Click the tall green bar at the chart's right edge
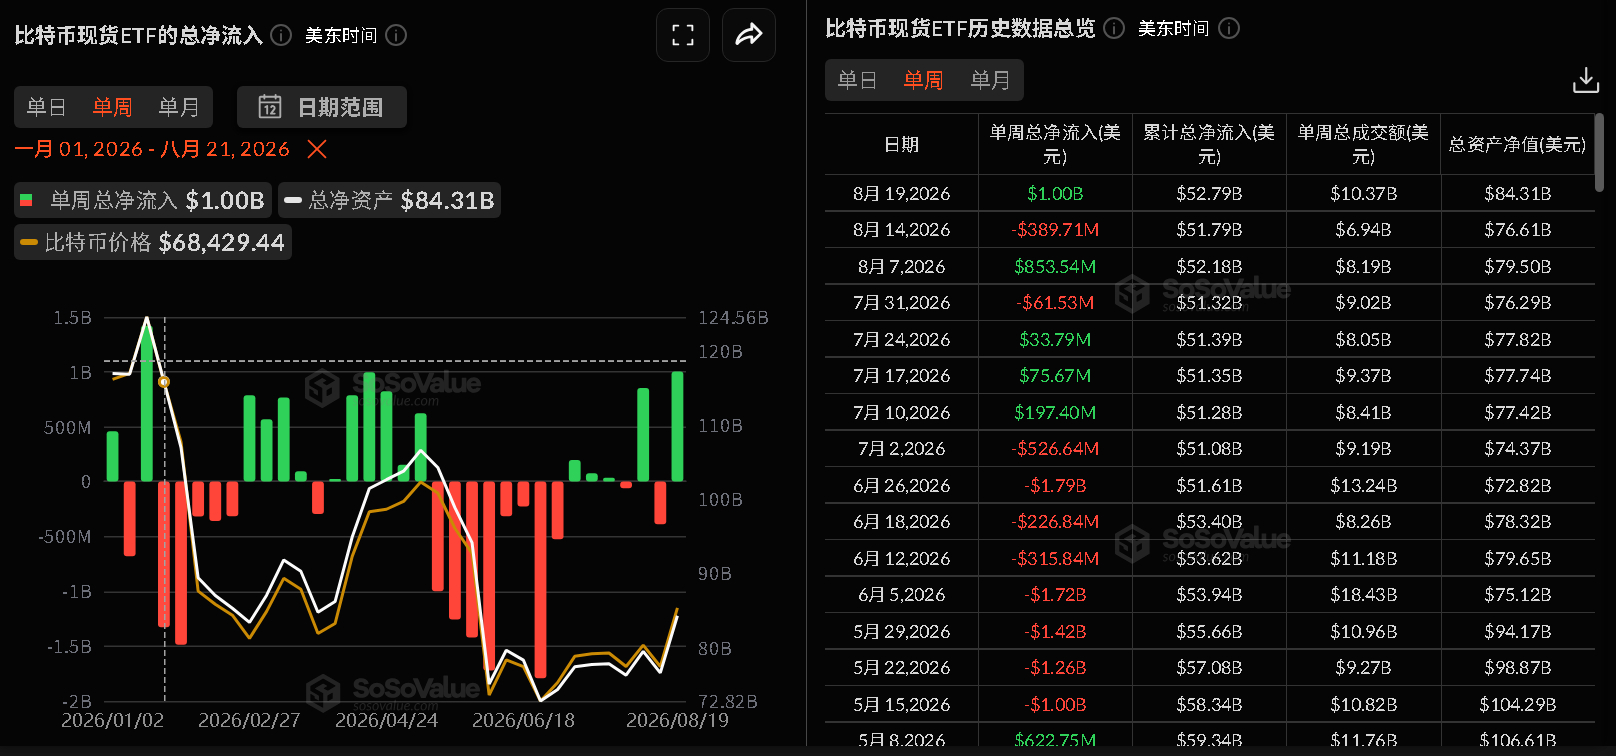1616x756 pixels. 677,426
